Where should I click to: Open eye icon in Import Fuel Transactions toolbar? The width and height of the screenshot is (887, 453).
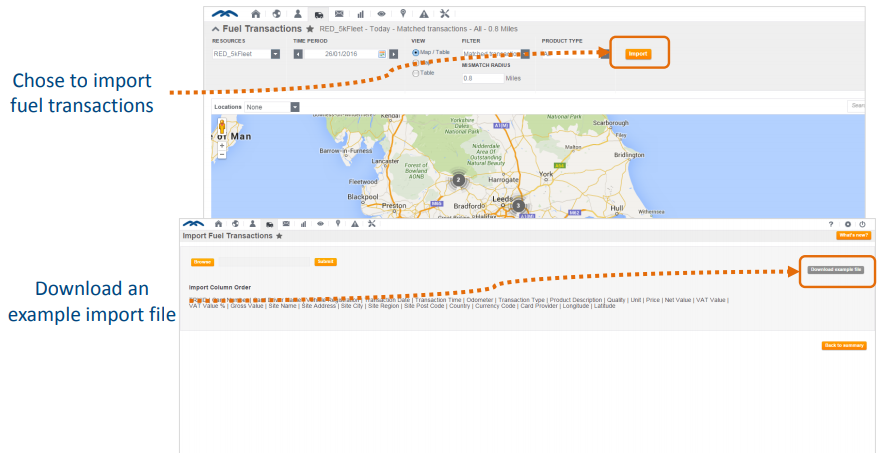(x=320, y=224)
